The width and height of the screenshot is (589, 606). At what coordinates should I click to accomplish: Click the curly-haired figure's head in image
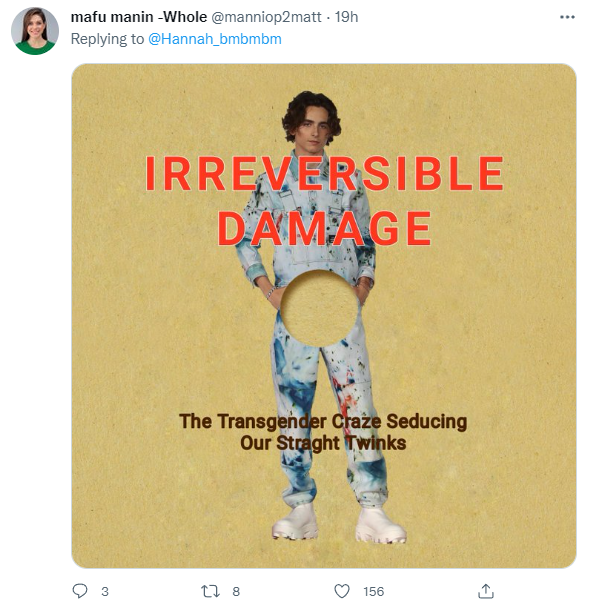click(311, 120)
